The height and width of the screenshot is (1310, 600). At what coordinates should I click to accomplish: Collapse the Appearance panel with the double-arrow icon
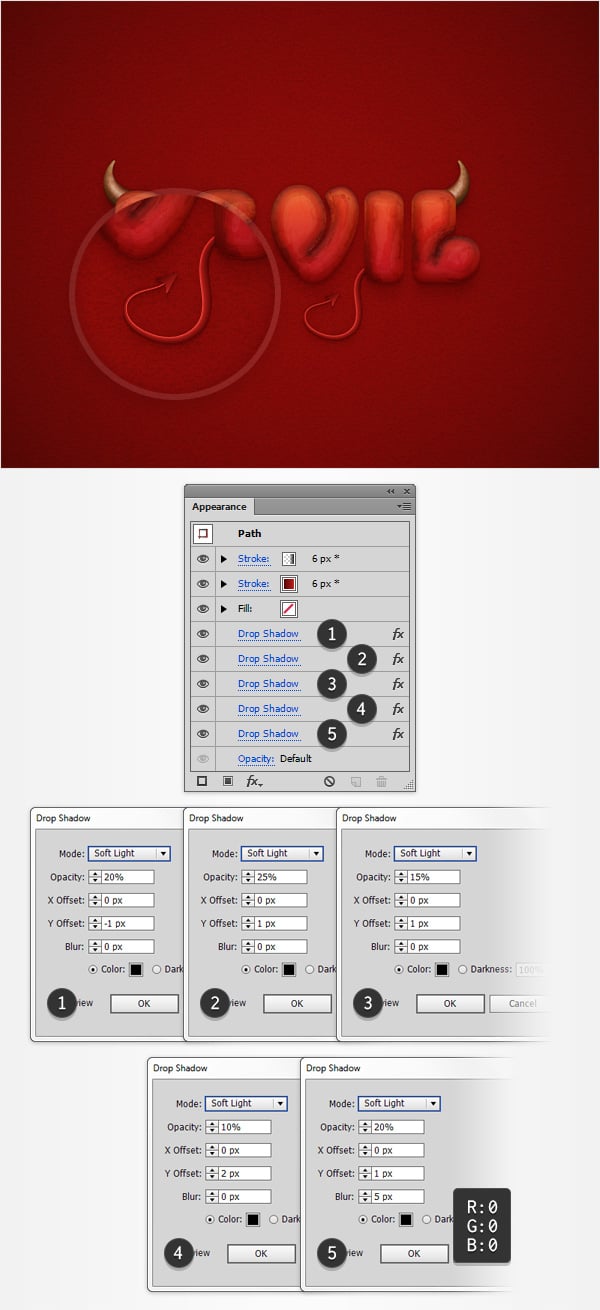(392, 492)
